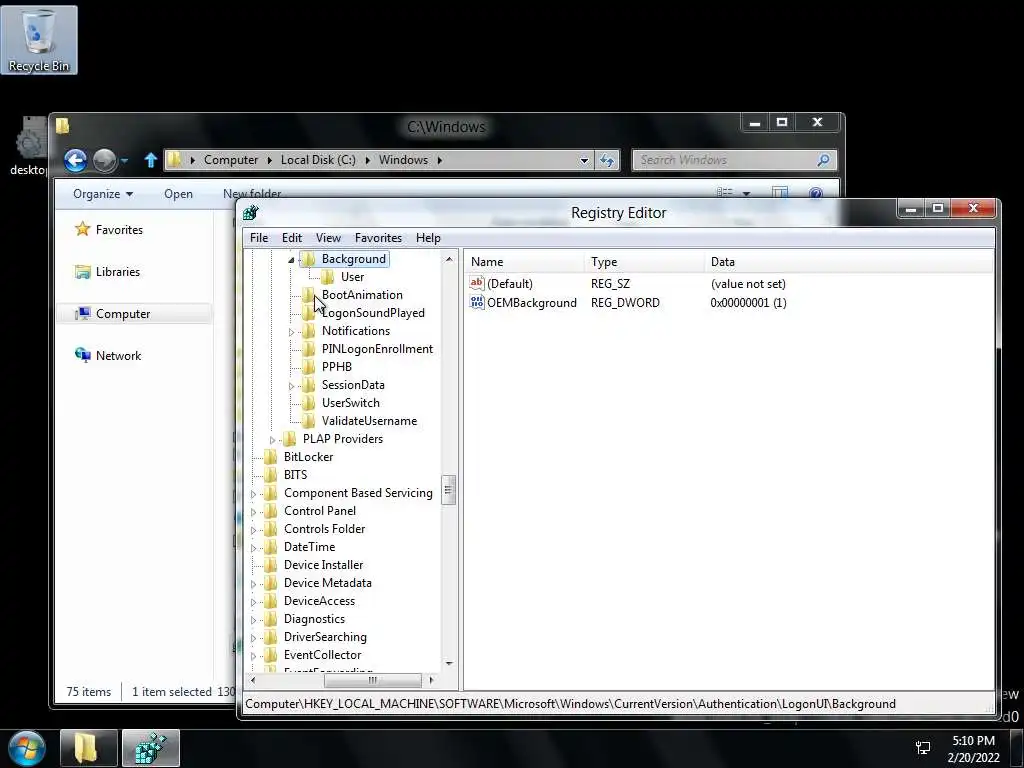Select the EventCollector key

coord(322,655)
